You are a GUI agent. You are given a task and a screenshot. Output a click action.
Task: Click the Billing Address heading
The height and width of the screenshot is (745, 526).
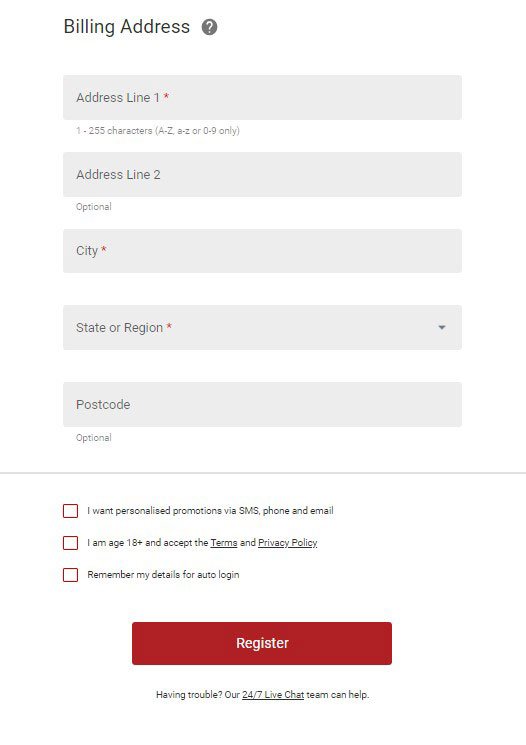pyautogui.click(x=126, y=27)
